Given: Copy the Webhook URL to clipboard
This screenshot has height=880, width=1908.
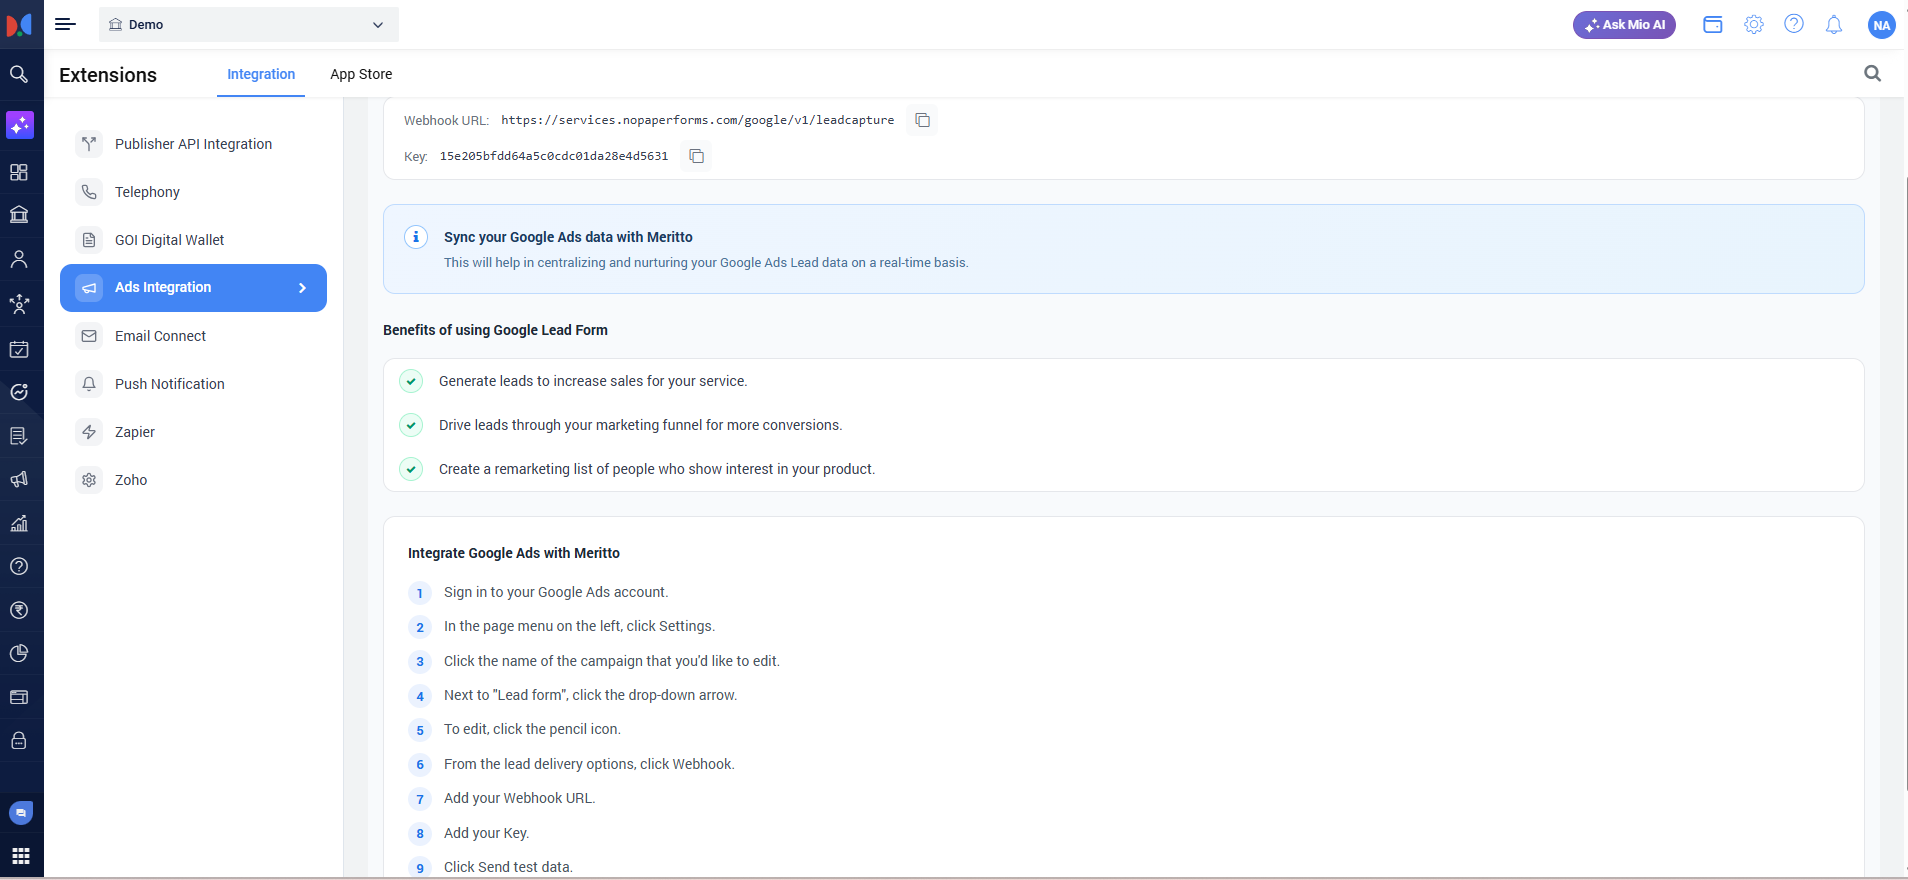Looking at the screenshot, I should [x=922, y=120].
